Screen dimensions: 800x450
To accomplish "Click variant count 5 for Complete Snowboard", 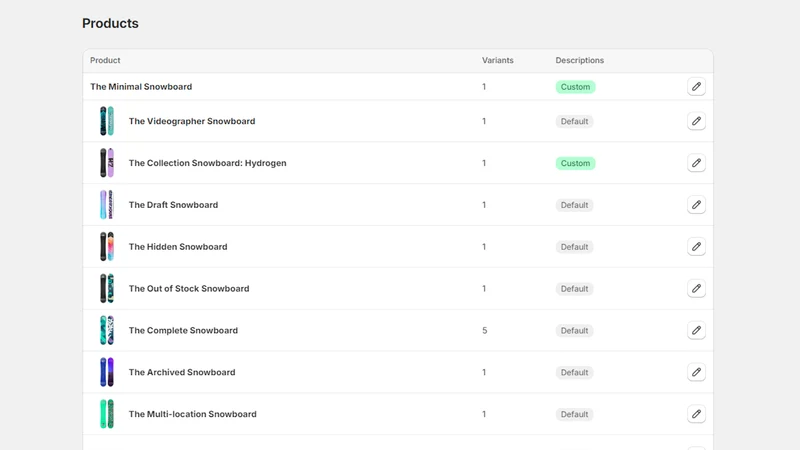I will point(484,331).
